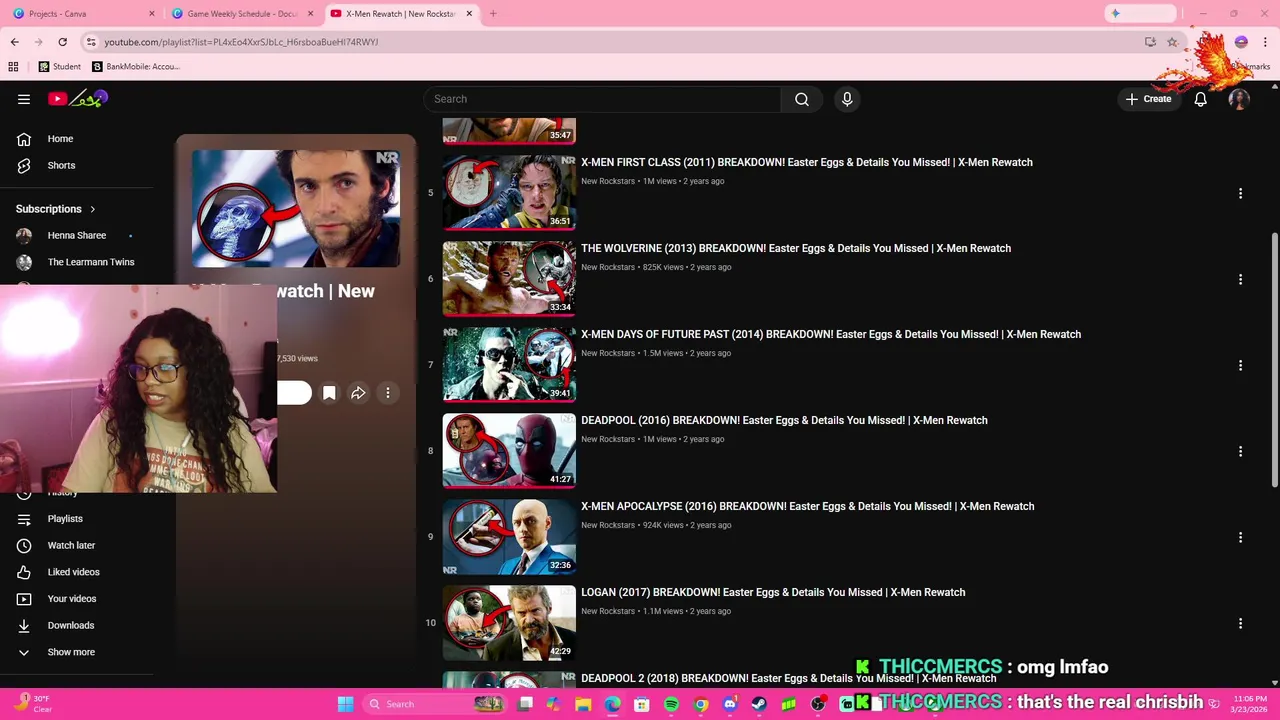The width and height of the screenshot is (1280, 720).
Task: Click the playlist cover thumbnail of Wolverine
Action: click(x=296, y=209)
